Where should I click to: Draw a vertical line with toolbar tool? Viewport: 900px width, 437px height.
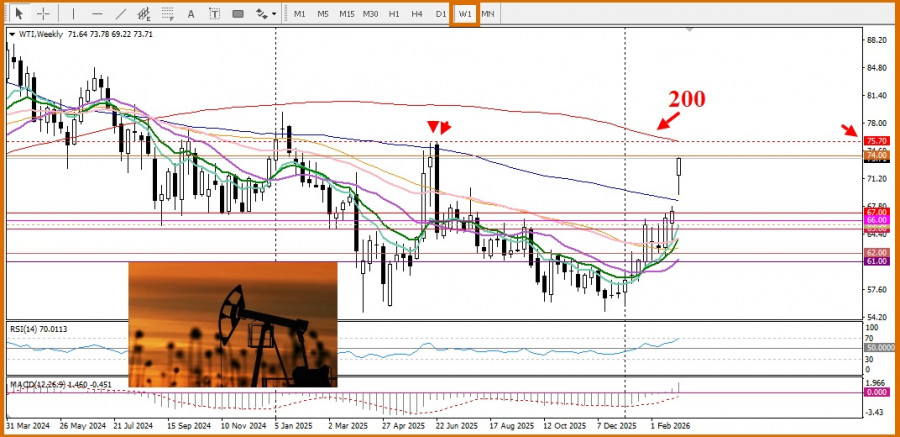(73, 14)
